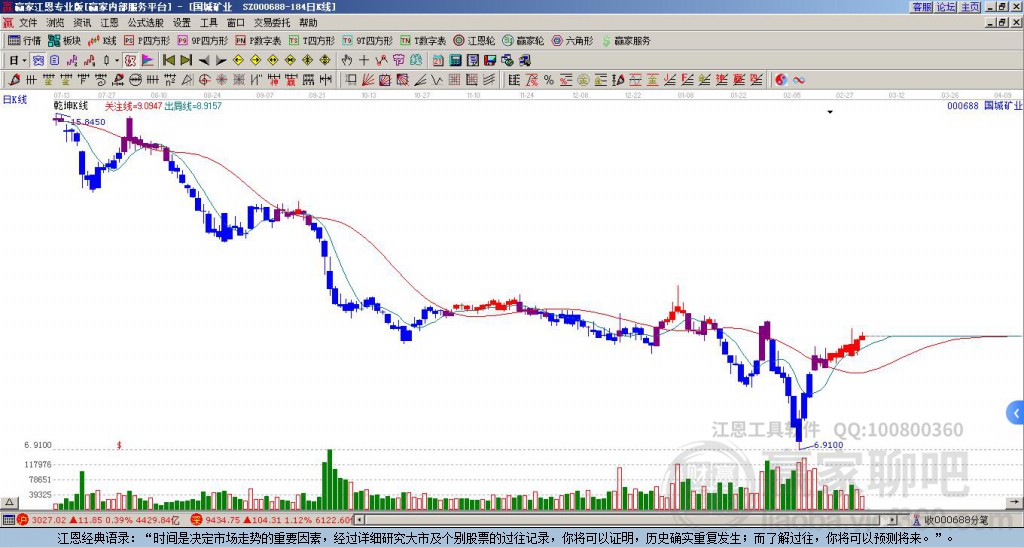This screenshot has height=548, width=1024.
Task: Open the P数字表 tool
Action: [x=259, y=40]
